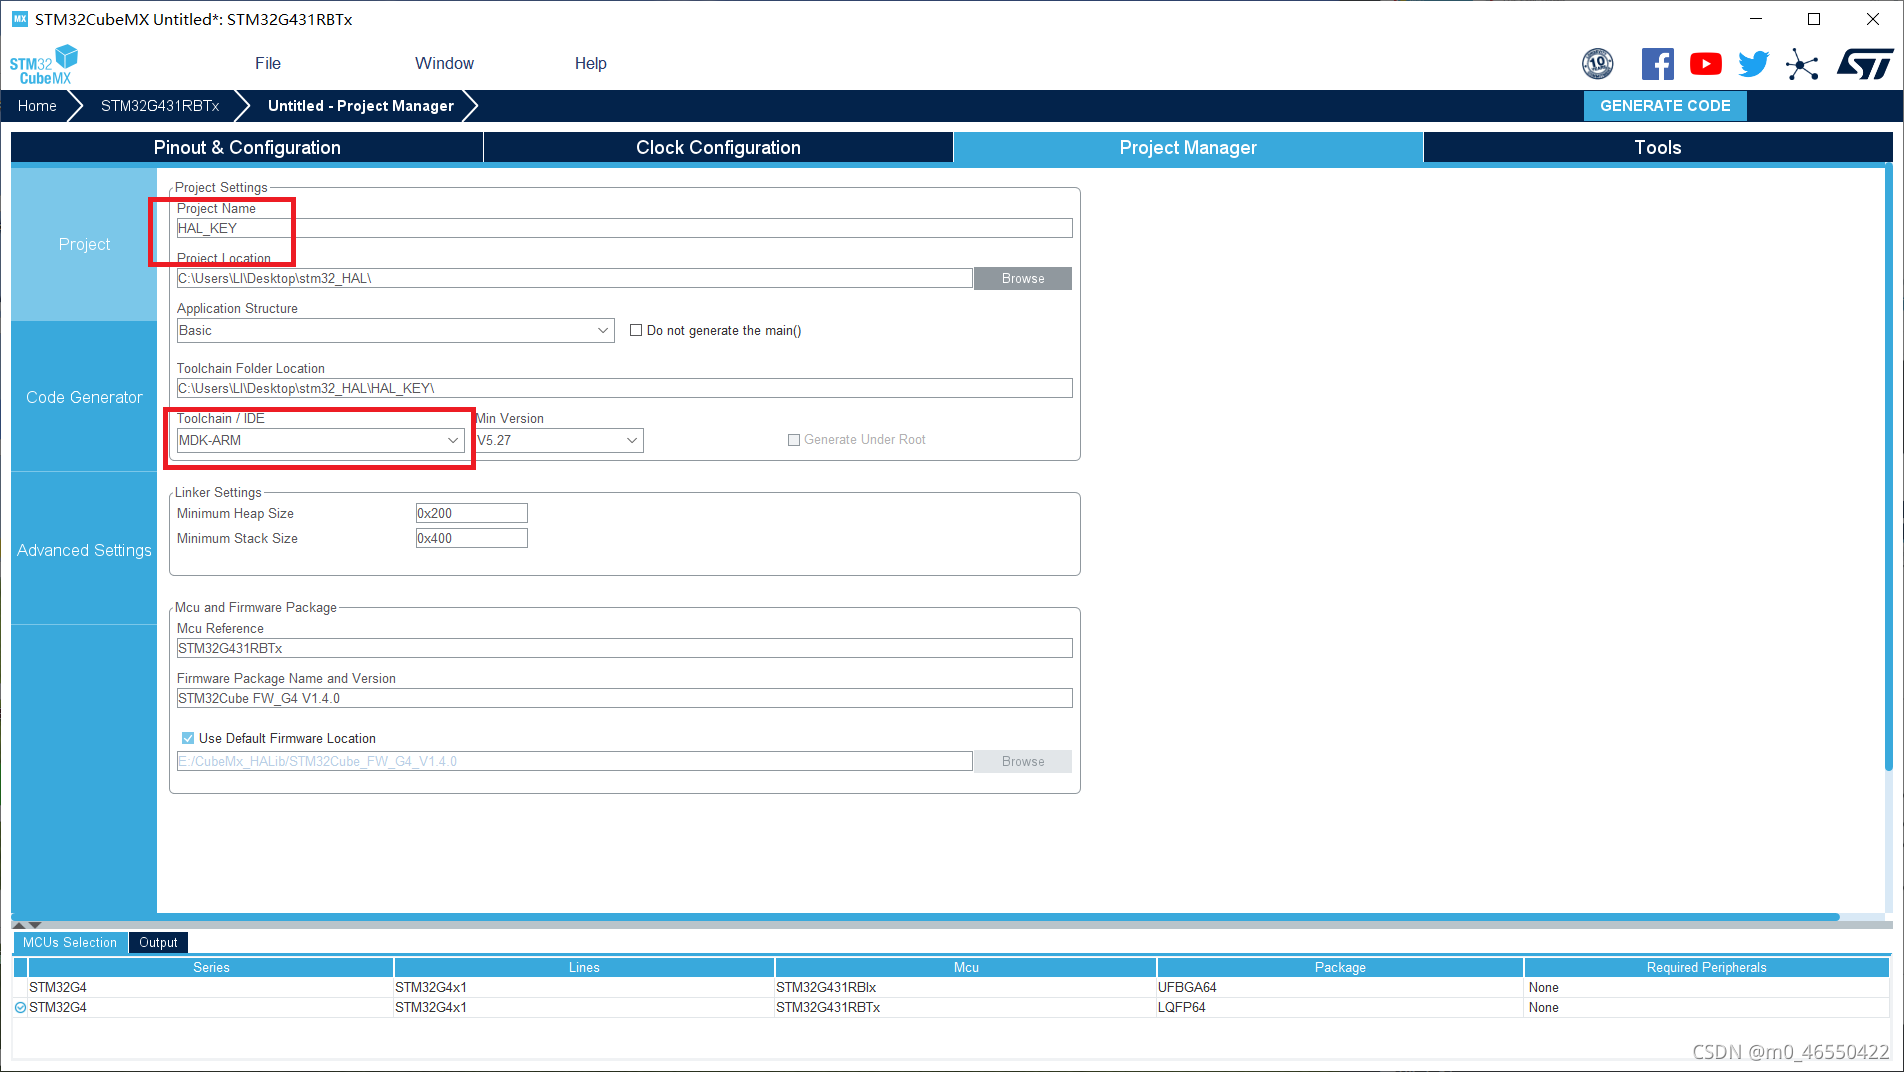Select the STM32G431RBIx table row

click(x=950, y=987)
